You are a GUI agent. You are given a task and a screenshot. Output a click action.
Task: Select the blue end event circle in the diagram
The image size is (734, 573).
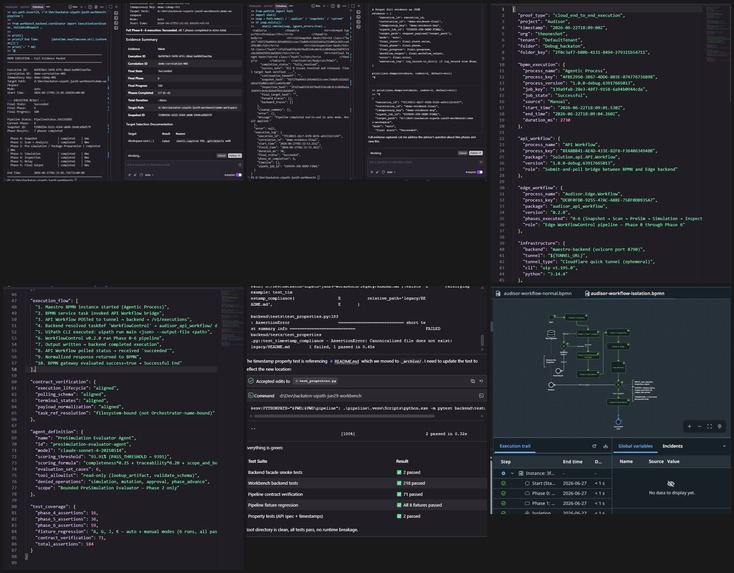(618, 422)
